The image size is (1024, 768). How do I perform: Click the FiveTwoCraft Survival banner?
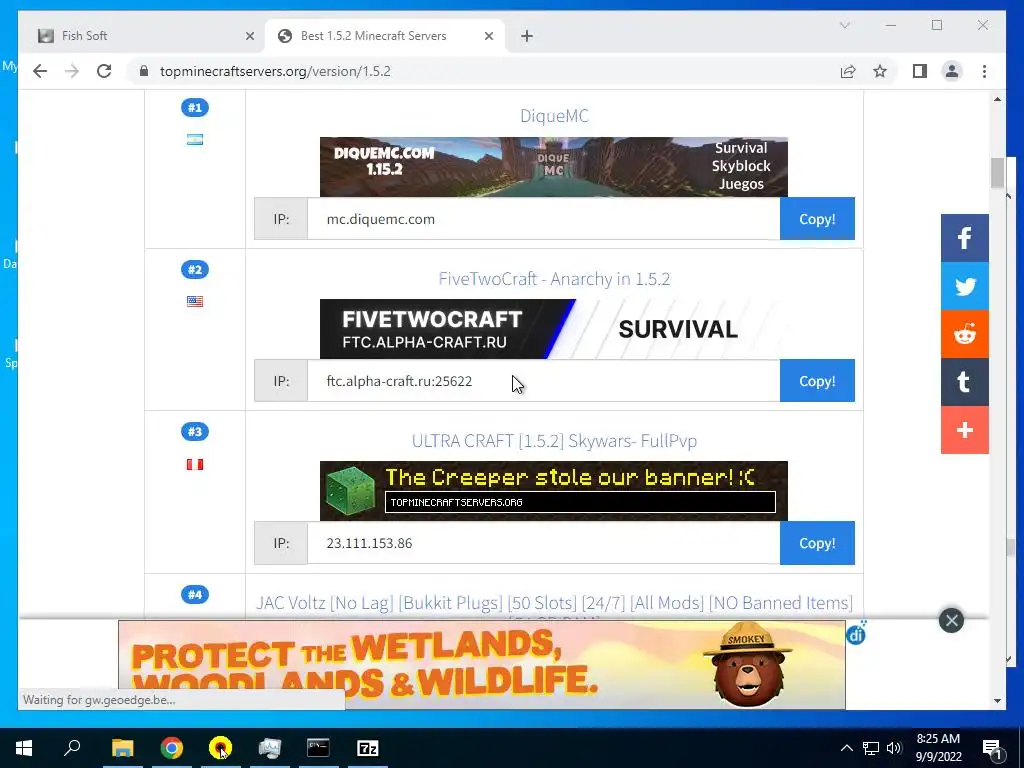(x=554, y=328)
